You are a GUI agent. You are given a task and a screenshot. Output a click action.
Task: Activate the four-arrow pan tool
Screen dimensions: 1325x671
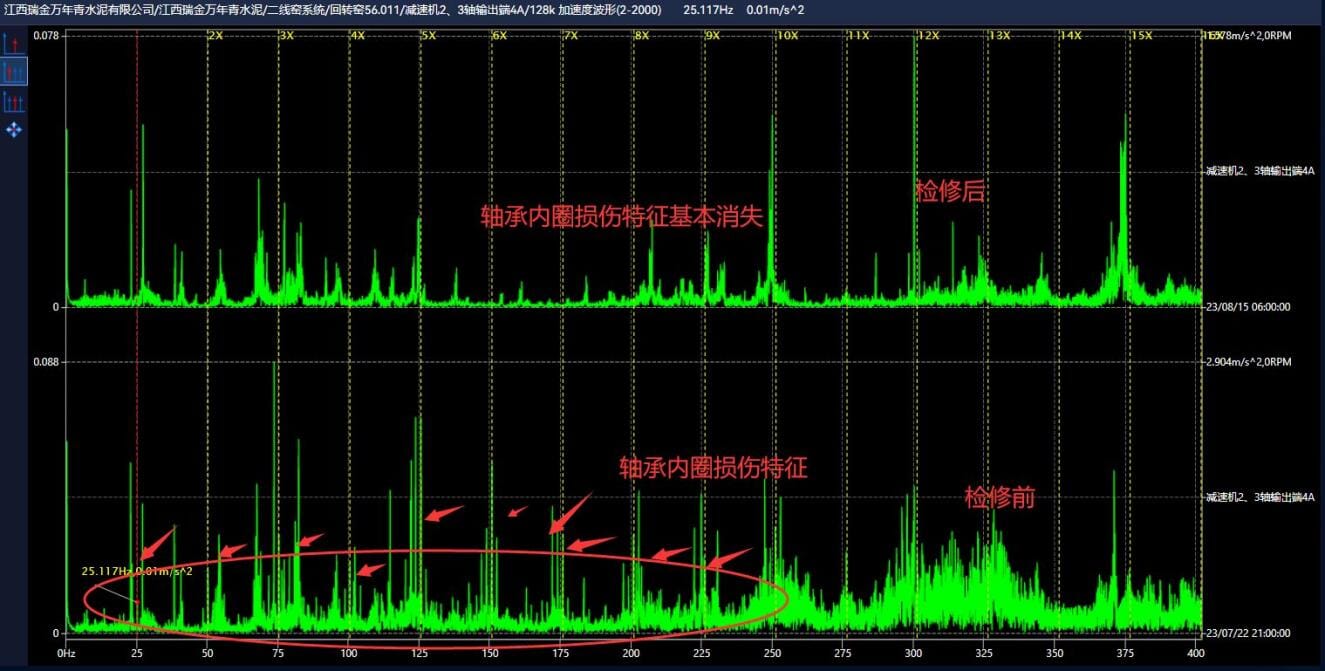[x=14, y=129]
